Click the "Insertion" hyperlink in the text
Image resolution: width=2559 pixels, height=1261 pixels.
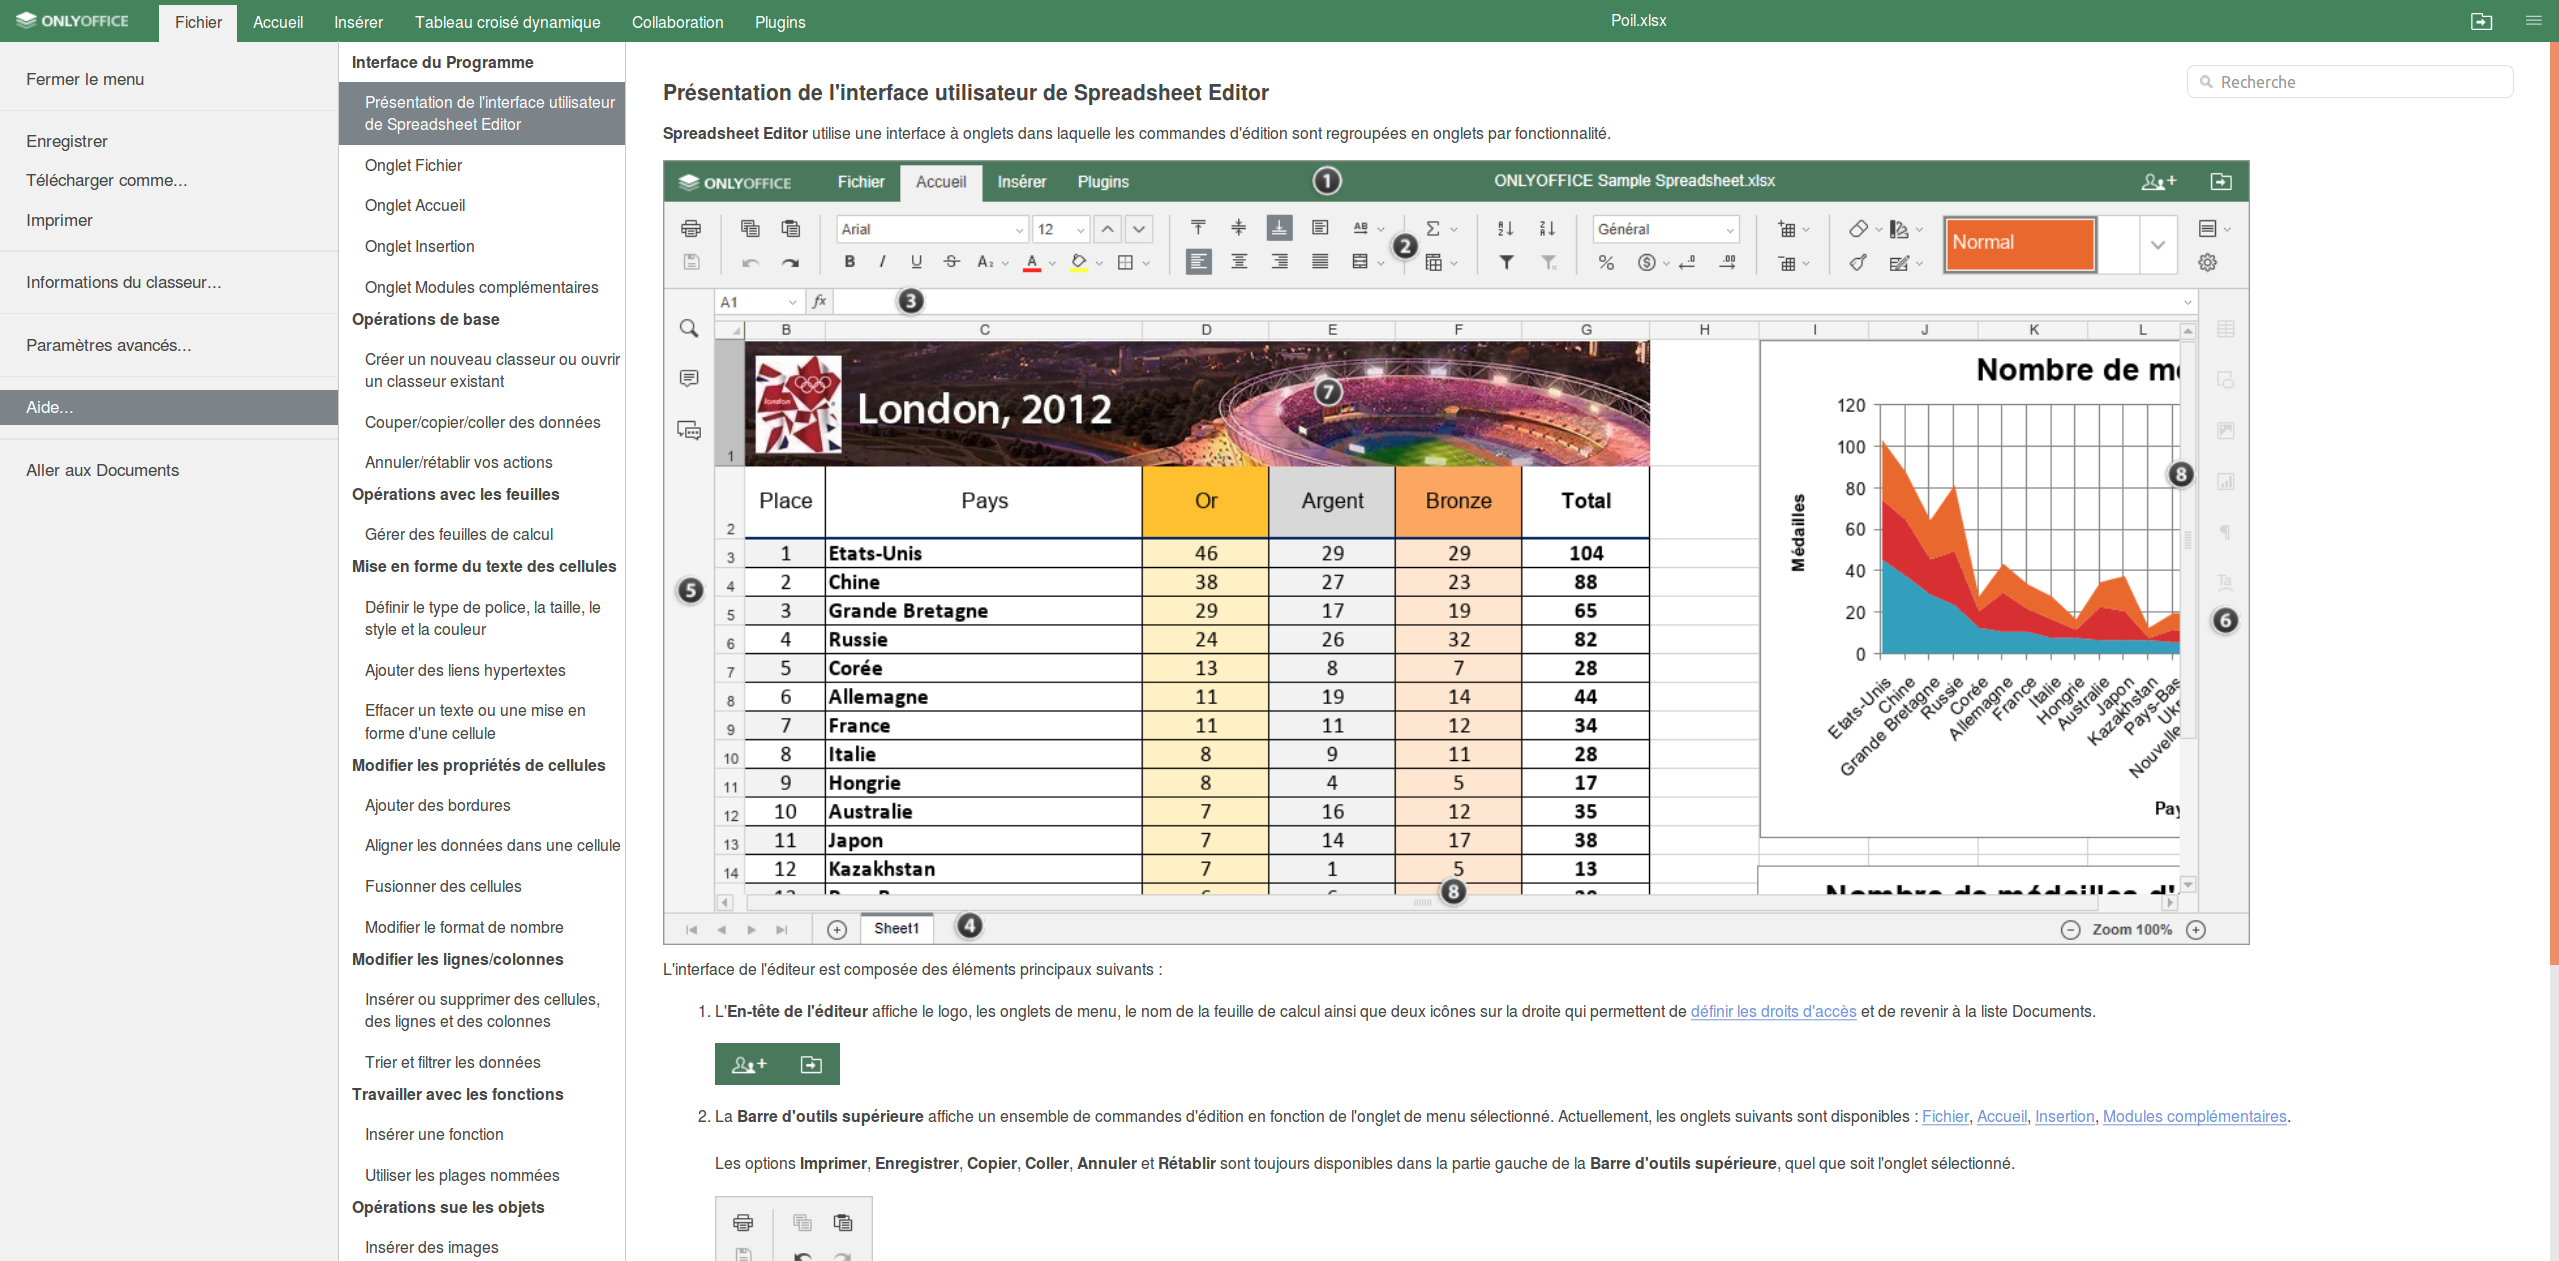pyautogui.click(x=2064, y=1117)
